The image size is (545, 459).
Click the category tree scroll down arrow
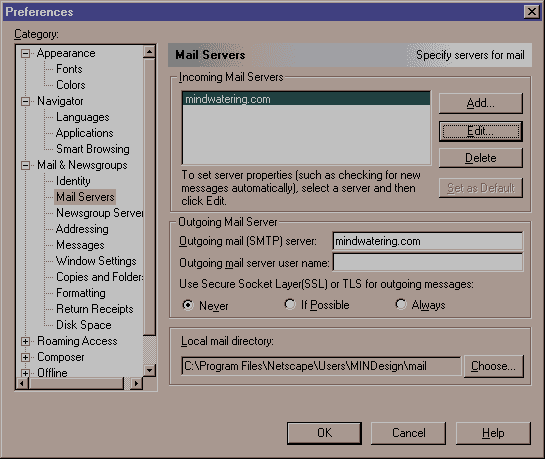[149, 370]
